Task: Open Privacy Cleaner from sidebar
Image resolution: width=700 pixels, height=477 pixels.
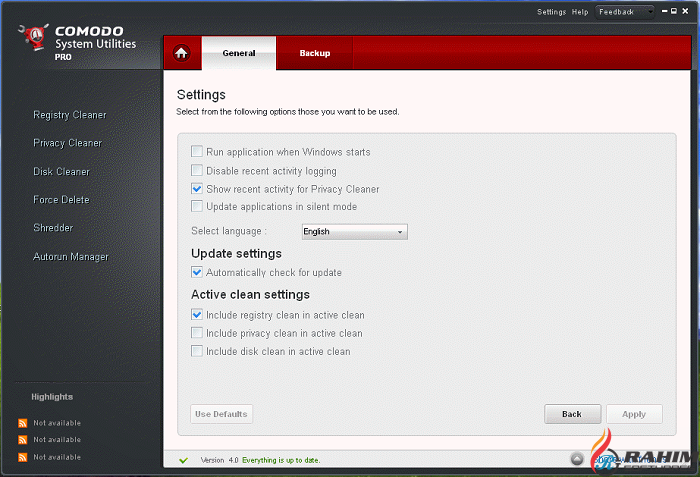Action: pos(67,143)
